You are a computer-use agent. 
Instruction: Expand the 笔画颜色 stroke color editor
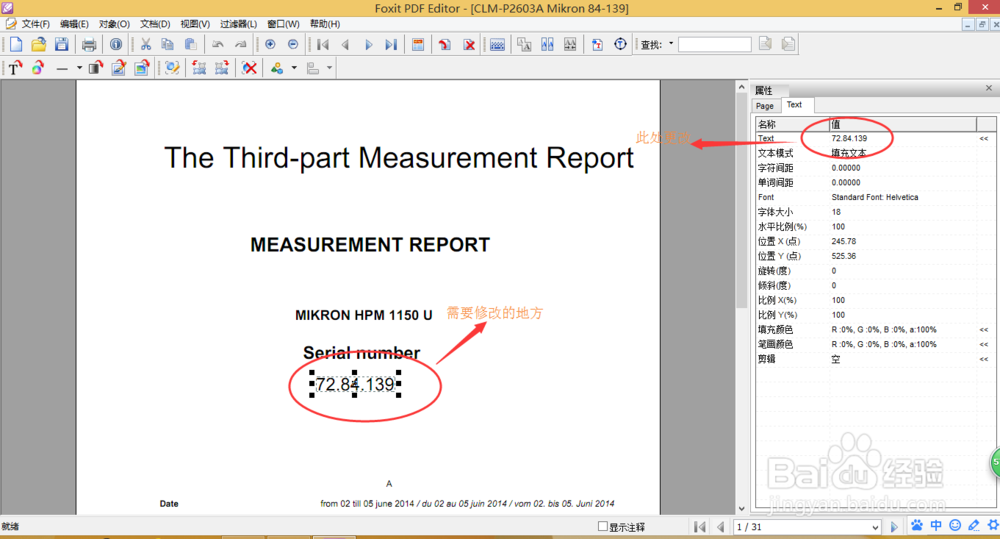(984, 344)
